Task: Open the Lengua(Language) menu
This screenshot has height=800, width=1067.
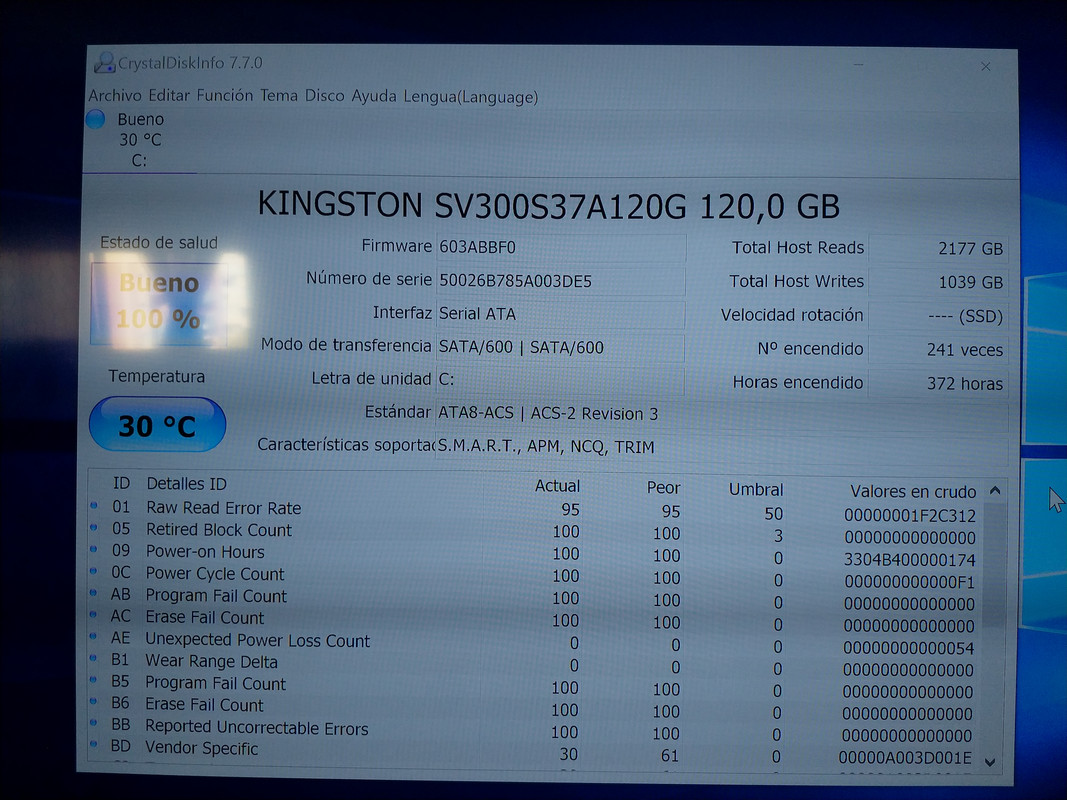Action: coord(471,97)
